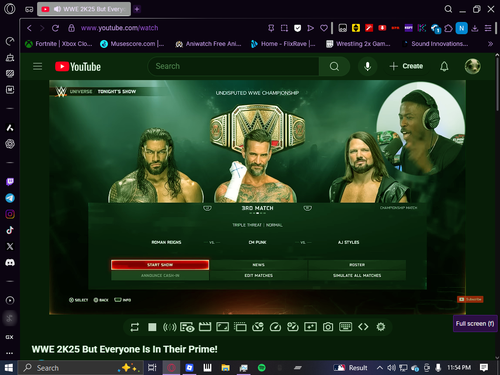Click the Create button on YouTube
Image resolution: width=500 pixels, height=375 pixels.
(x=406, y=66)
